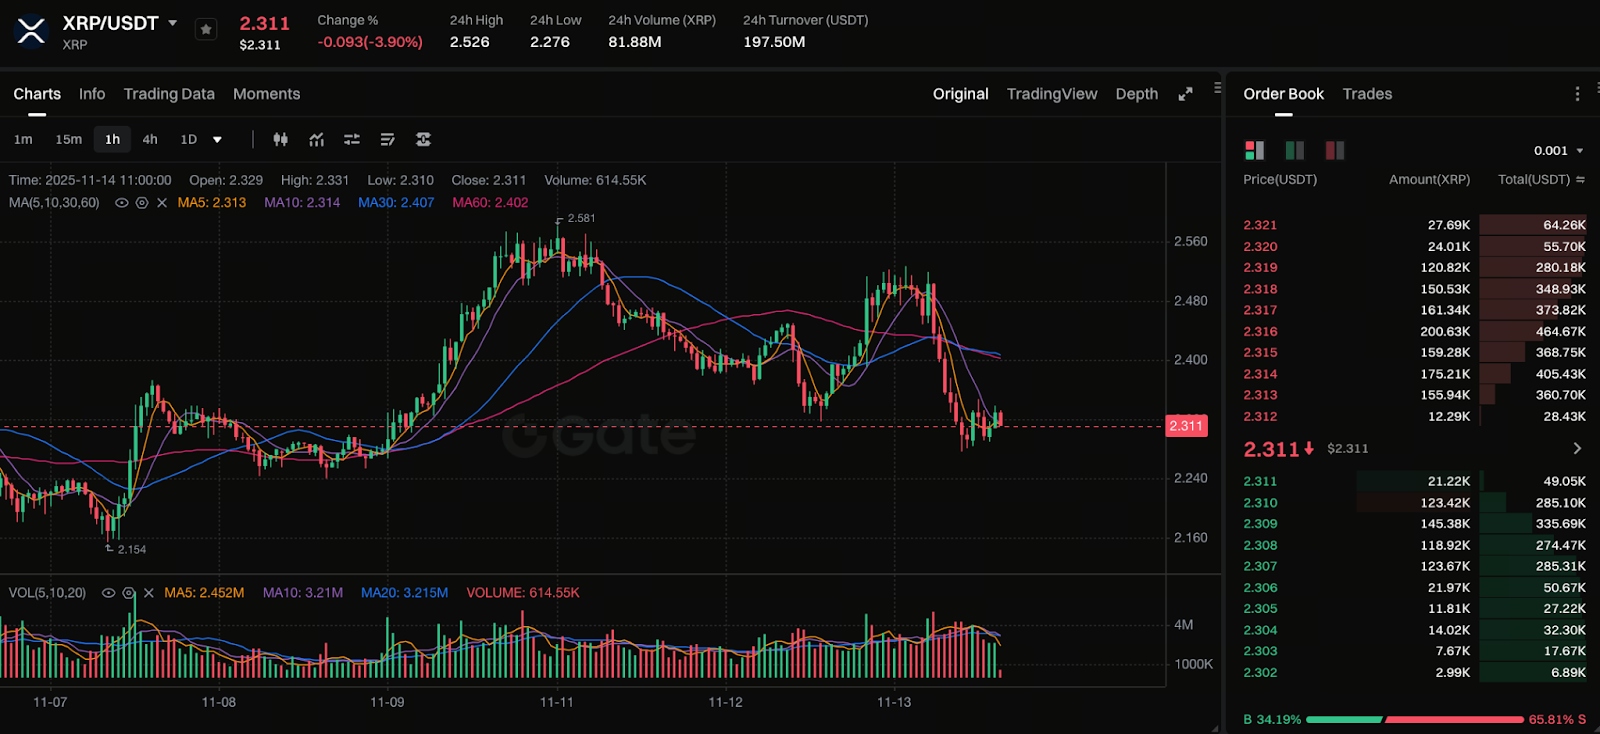1600x734 pixels.
Task: Switch to the Trading Data tab
Action: coord(169,94)
